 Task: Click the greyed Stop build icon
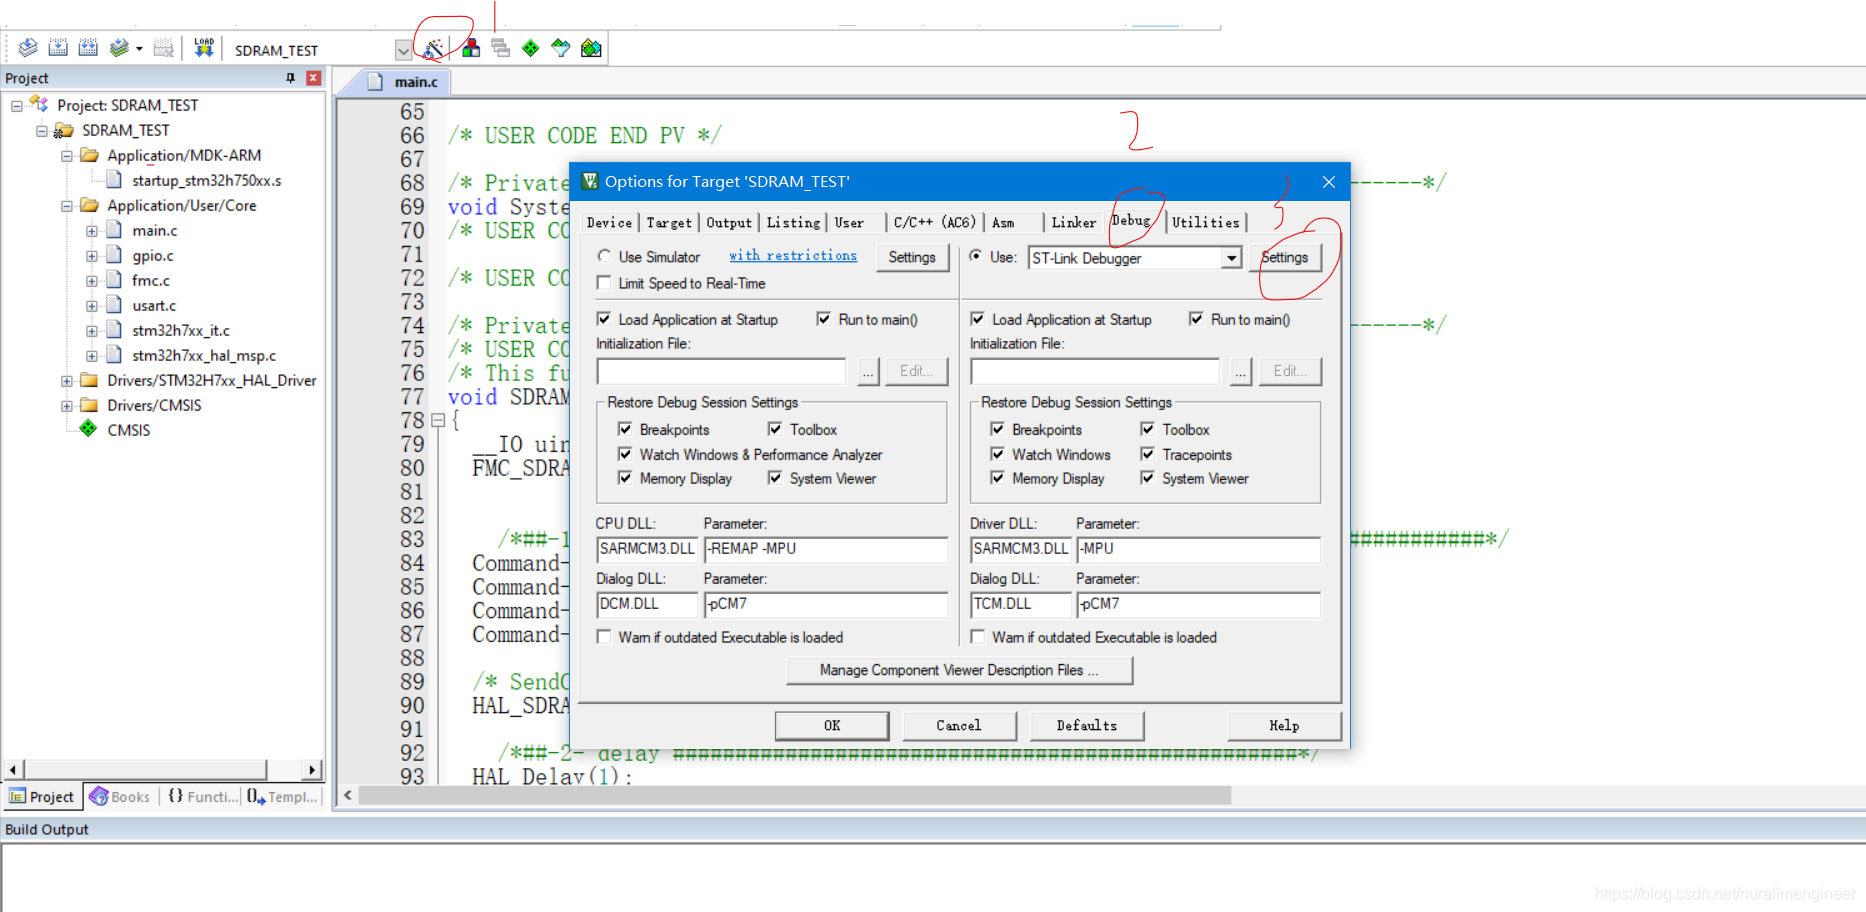pos(164,48)
